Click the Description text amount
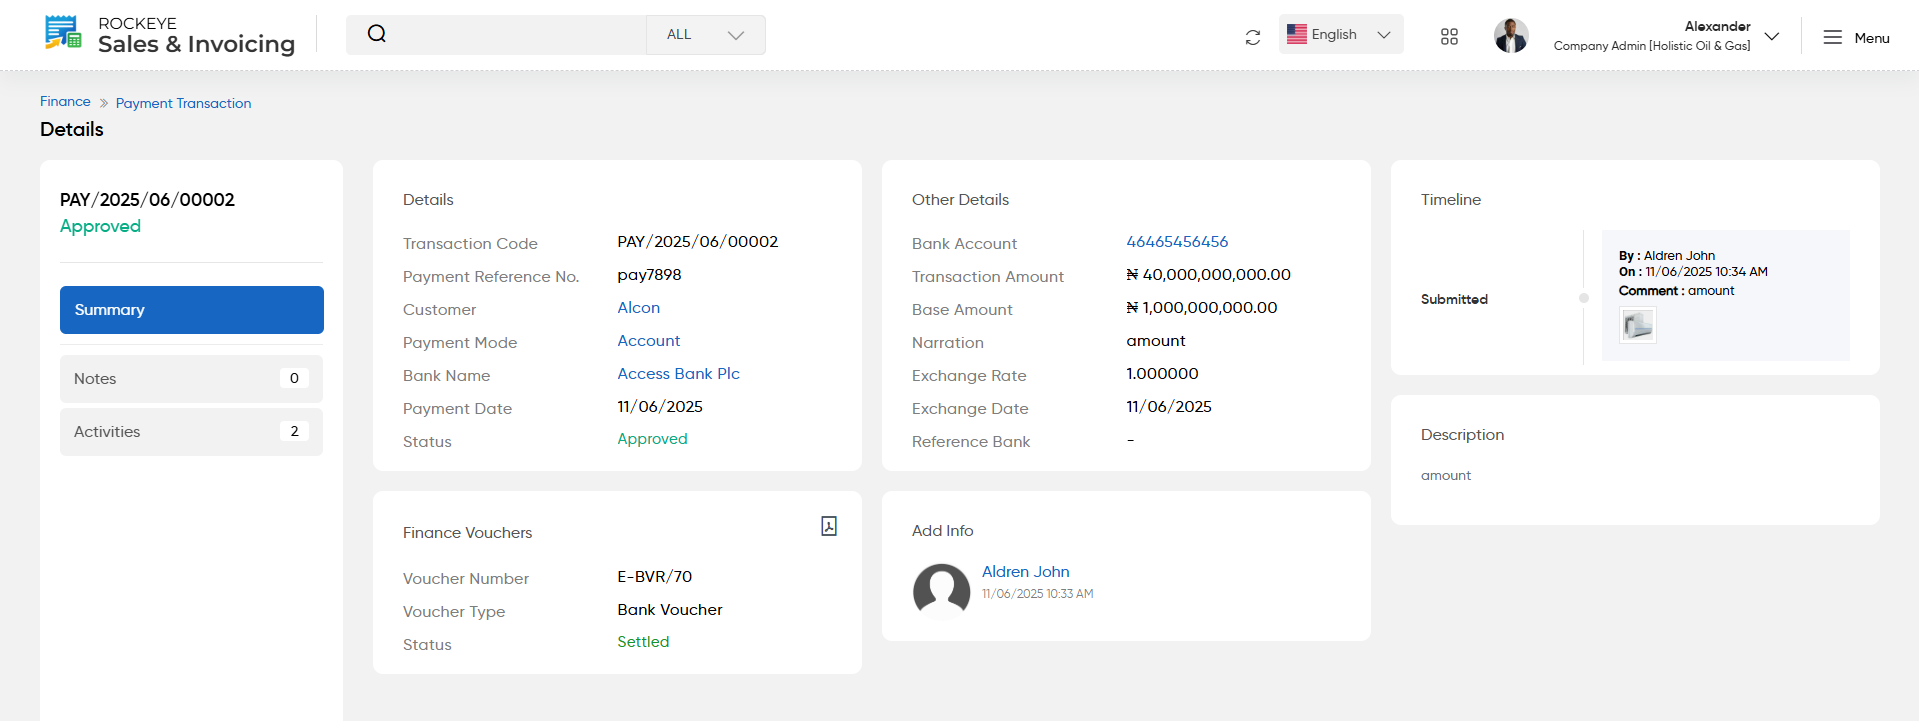Screen dimensions: 1919x721 (1446, 476)
